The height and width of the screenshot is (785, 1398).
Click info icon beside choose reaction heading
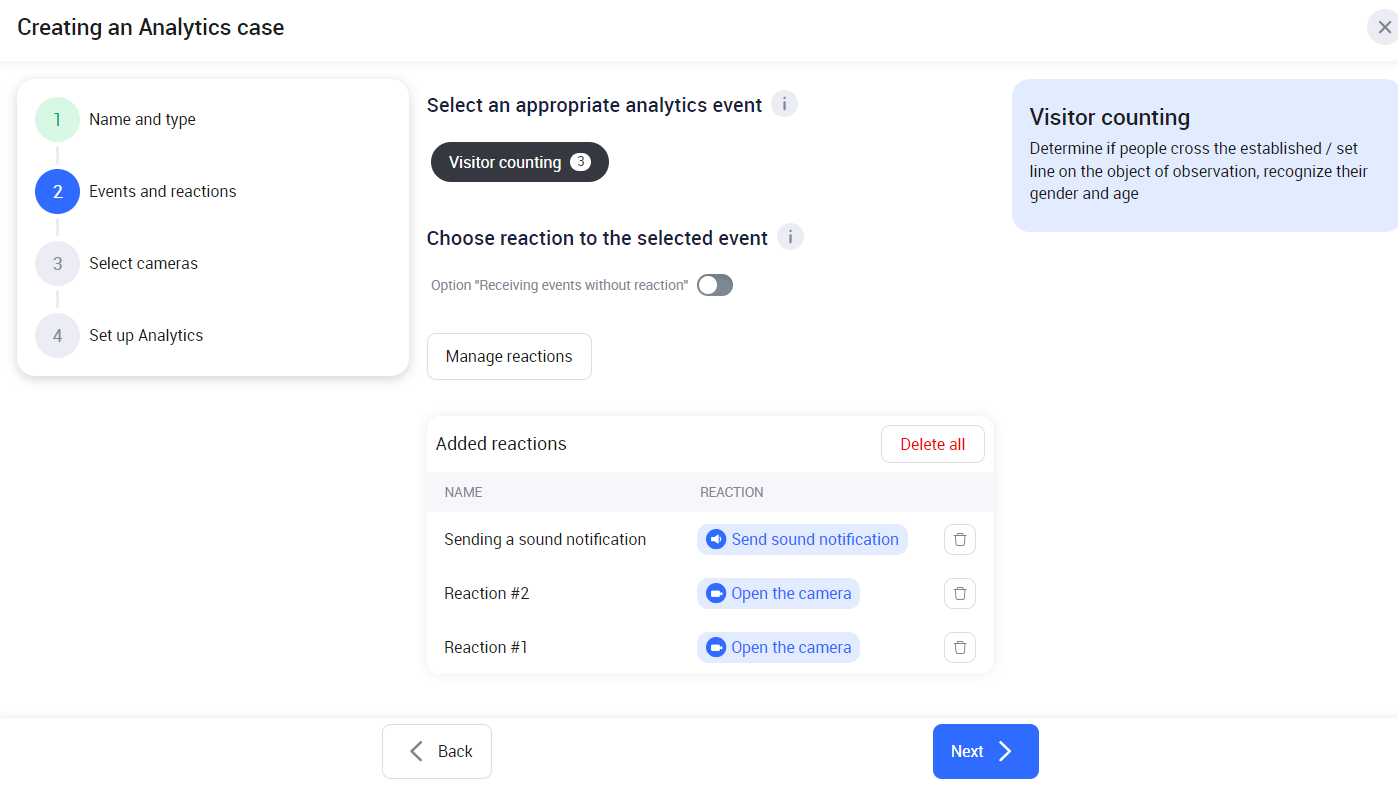tap(790, 238)
